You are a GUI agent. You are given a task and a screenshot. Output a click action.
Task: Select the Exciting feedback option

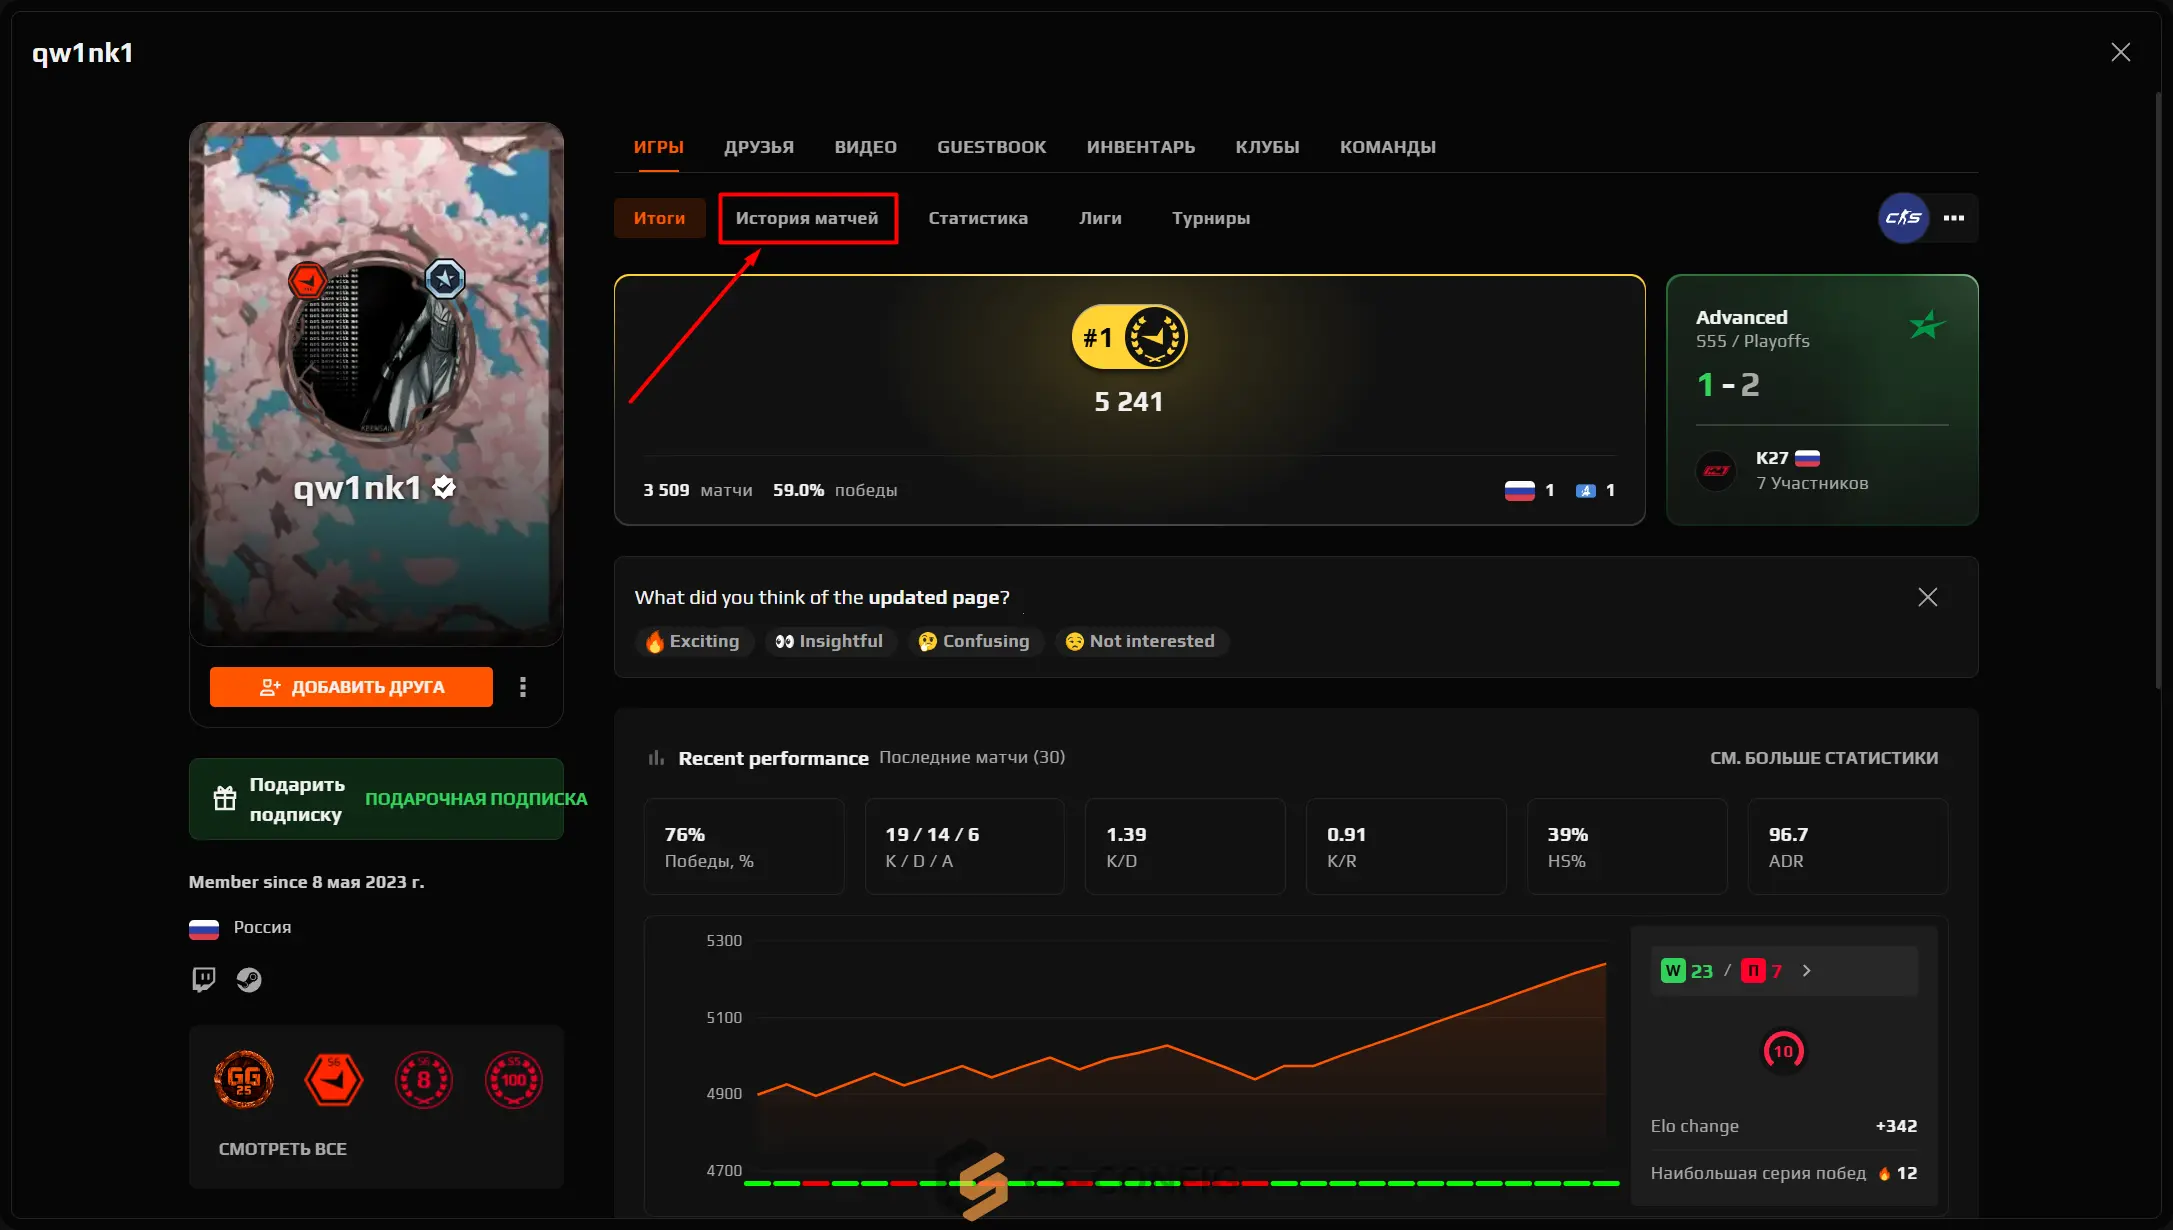click(693, 642)
